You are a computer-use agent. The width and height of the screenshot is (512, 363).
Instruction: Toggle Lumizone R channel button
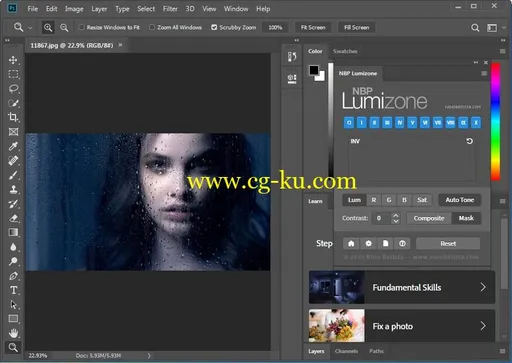tap(374, 200)
